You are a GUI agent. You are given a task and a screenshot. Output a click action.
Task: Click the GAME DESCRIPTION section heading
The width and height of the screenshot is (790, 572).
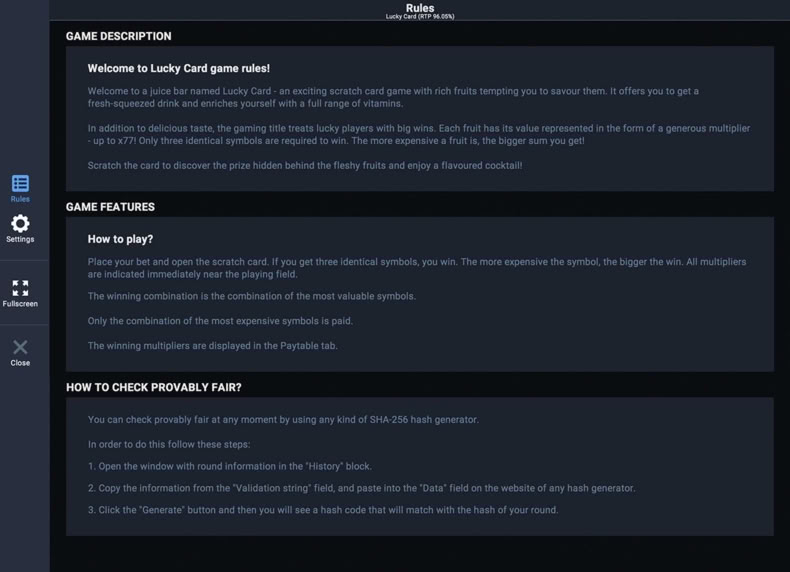coord(118,36)
